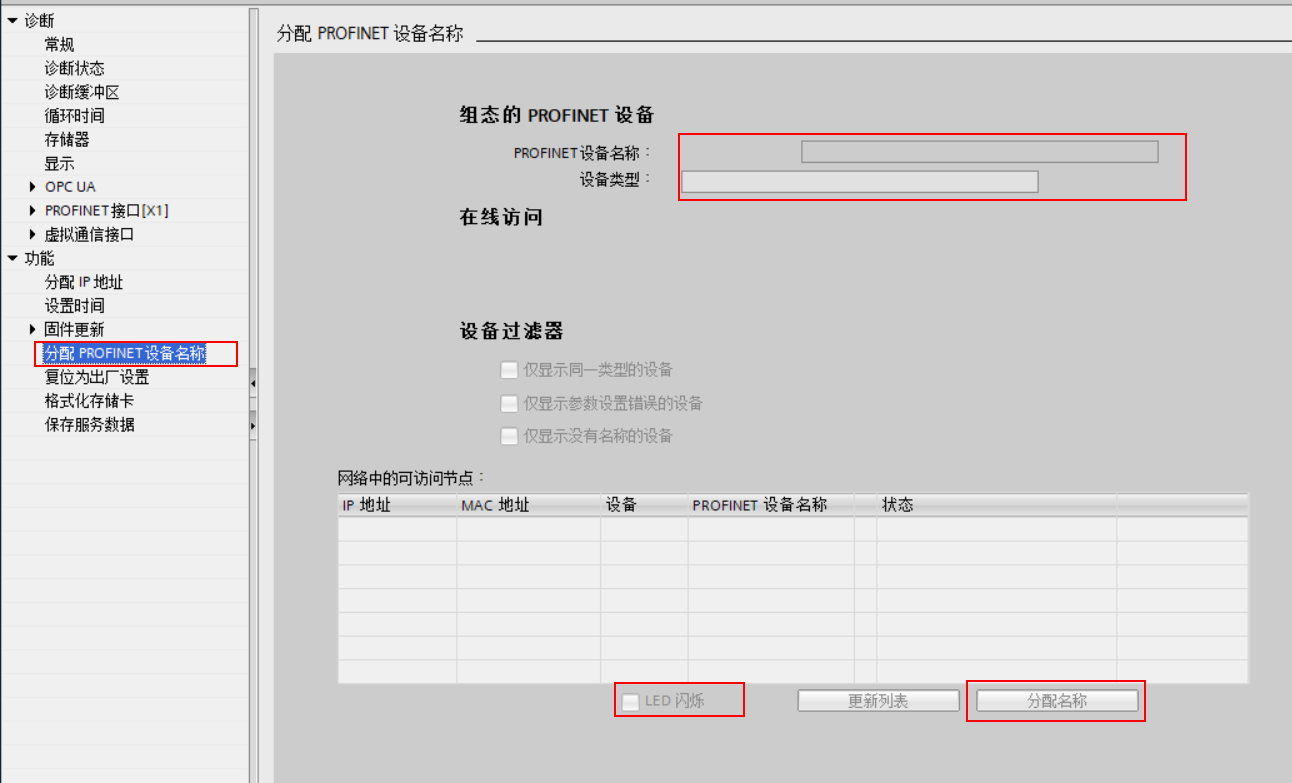This screenshot has height=783, width=1292.
Task: Enable the 仅显示没有名称的设备 filter
Action: point(509,436)
